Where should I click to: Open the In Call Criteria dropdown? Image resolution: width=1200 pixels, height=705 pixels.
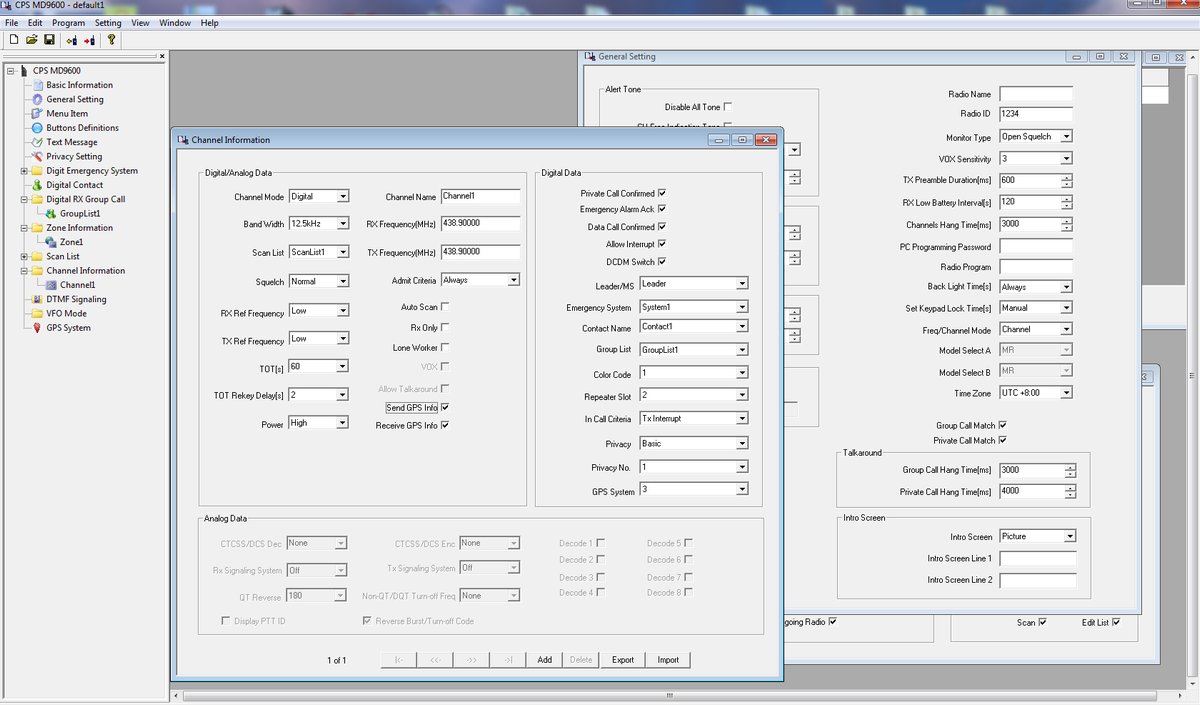(x=694, y=419)
